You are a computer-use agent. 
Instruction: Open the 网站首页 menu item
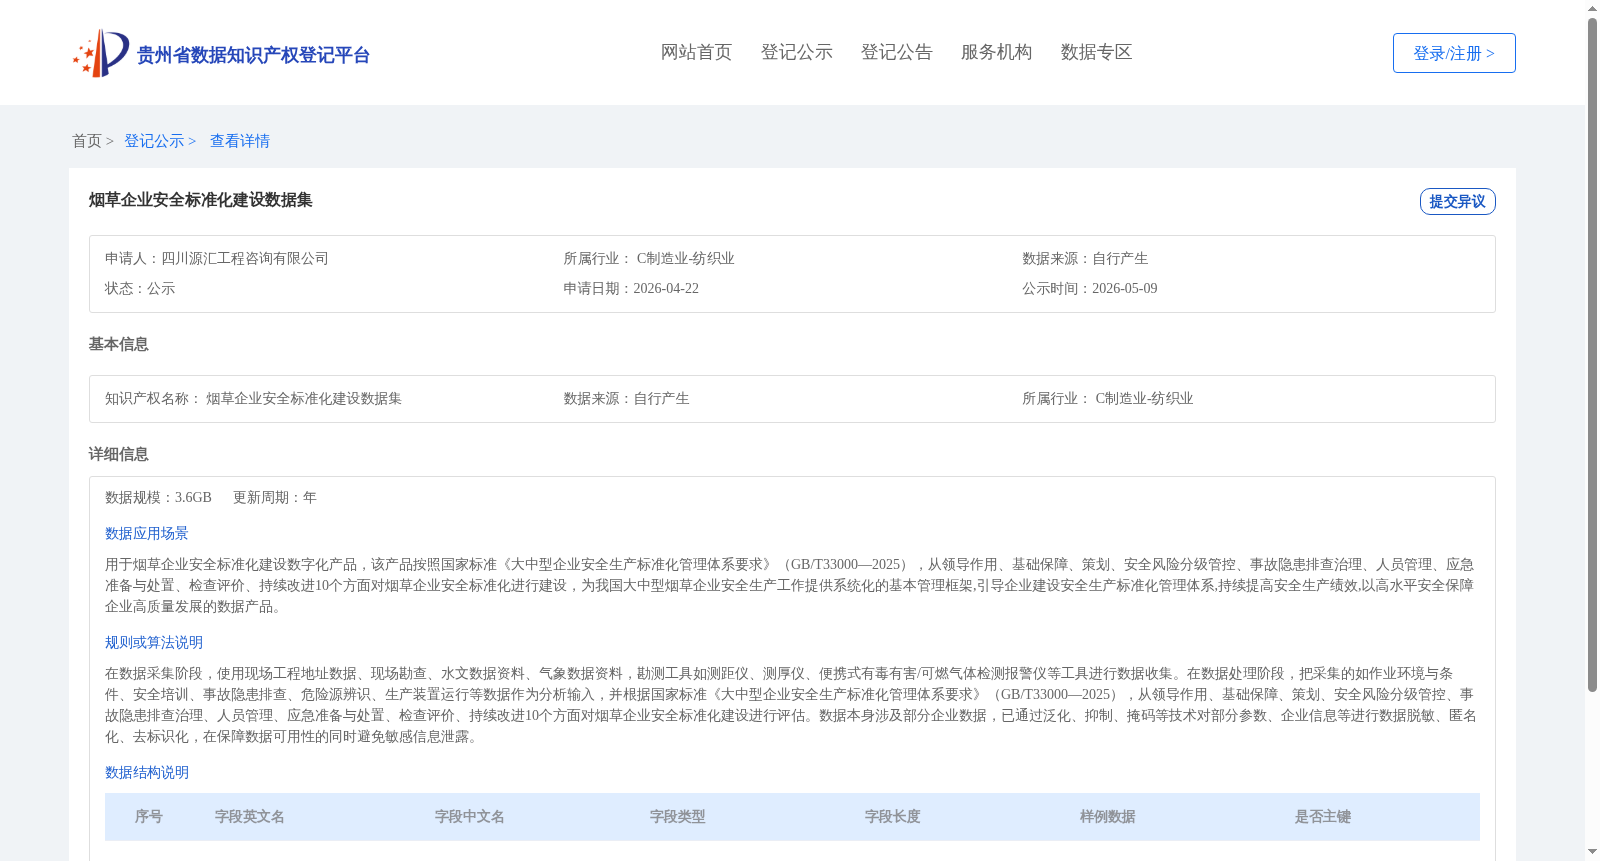point(696,52)
